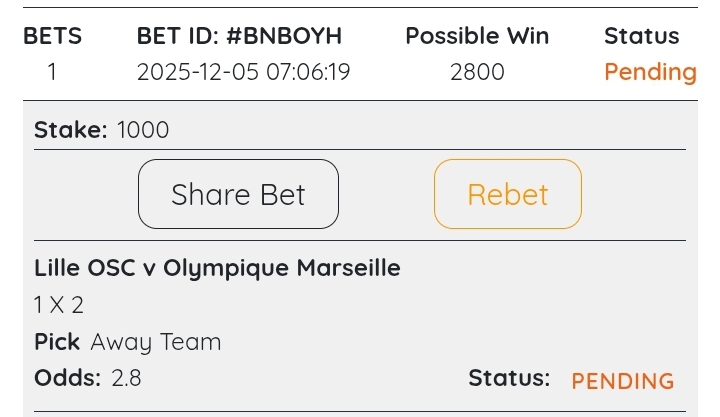Click the BETS column header

pos(53,36)
